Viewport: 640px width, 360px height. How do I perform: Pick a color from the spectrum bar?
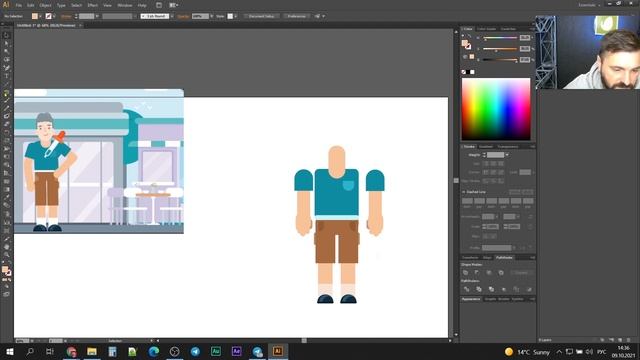coord(496,109)
